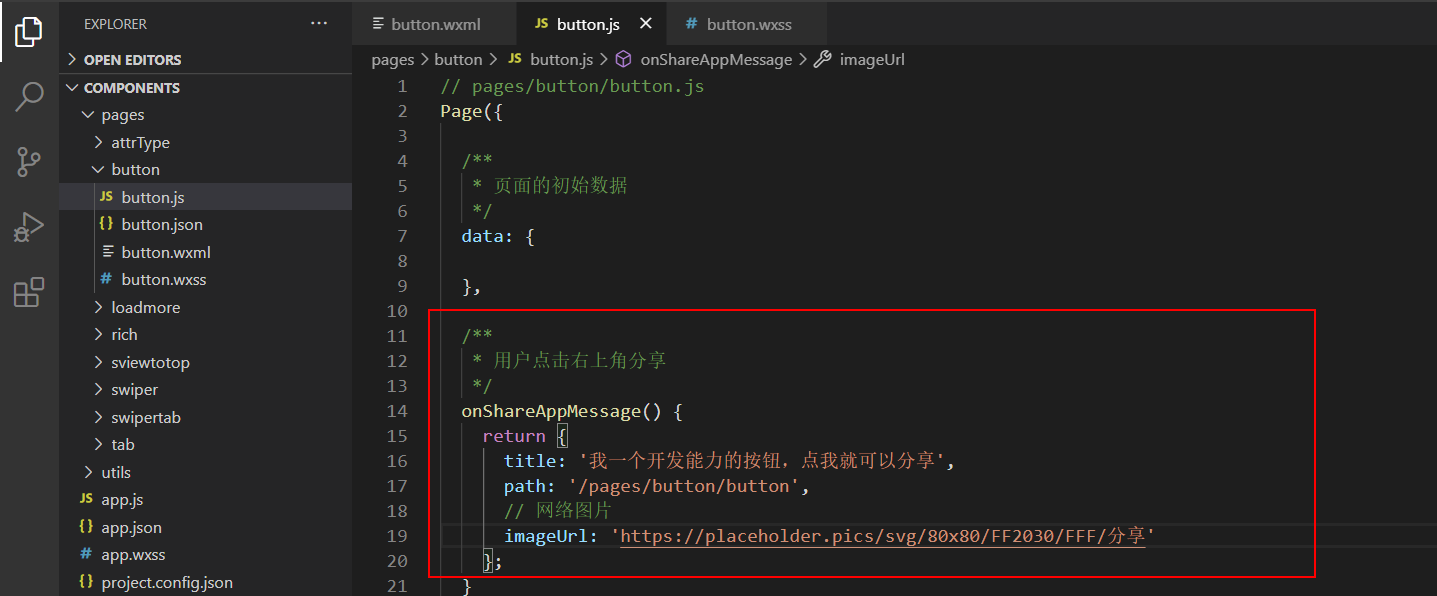Expand the attrType folder
This screenshot has width=1437, height=596.
point(206,143)
